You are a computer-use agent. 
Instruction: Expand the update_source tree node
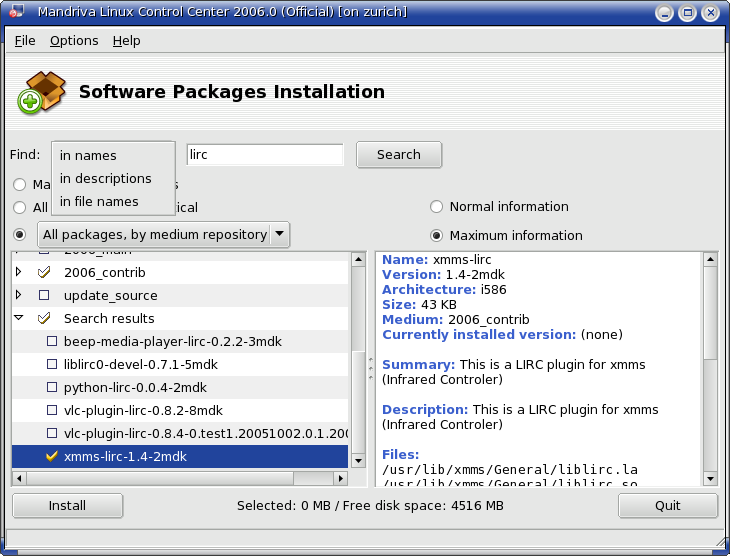pyautogui.click(x=19, y=295)
